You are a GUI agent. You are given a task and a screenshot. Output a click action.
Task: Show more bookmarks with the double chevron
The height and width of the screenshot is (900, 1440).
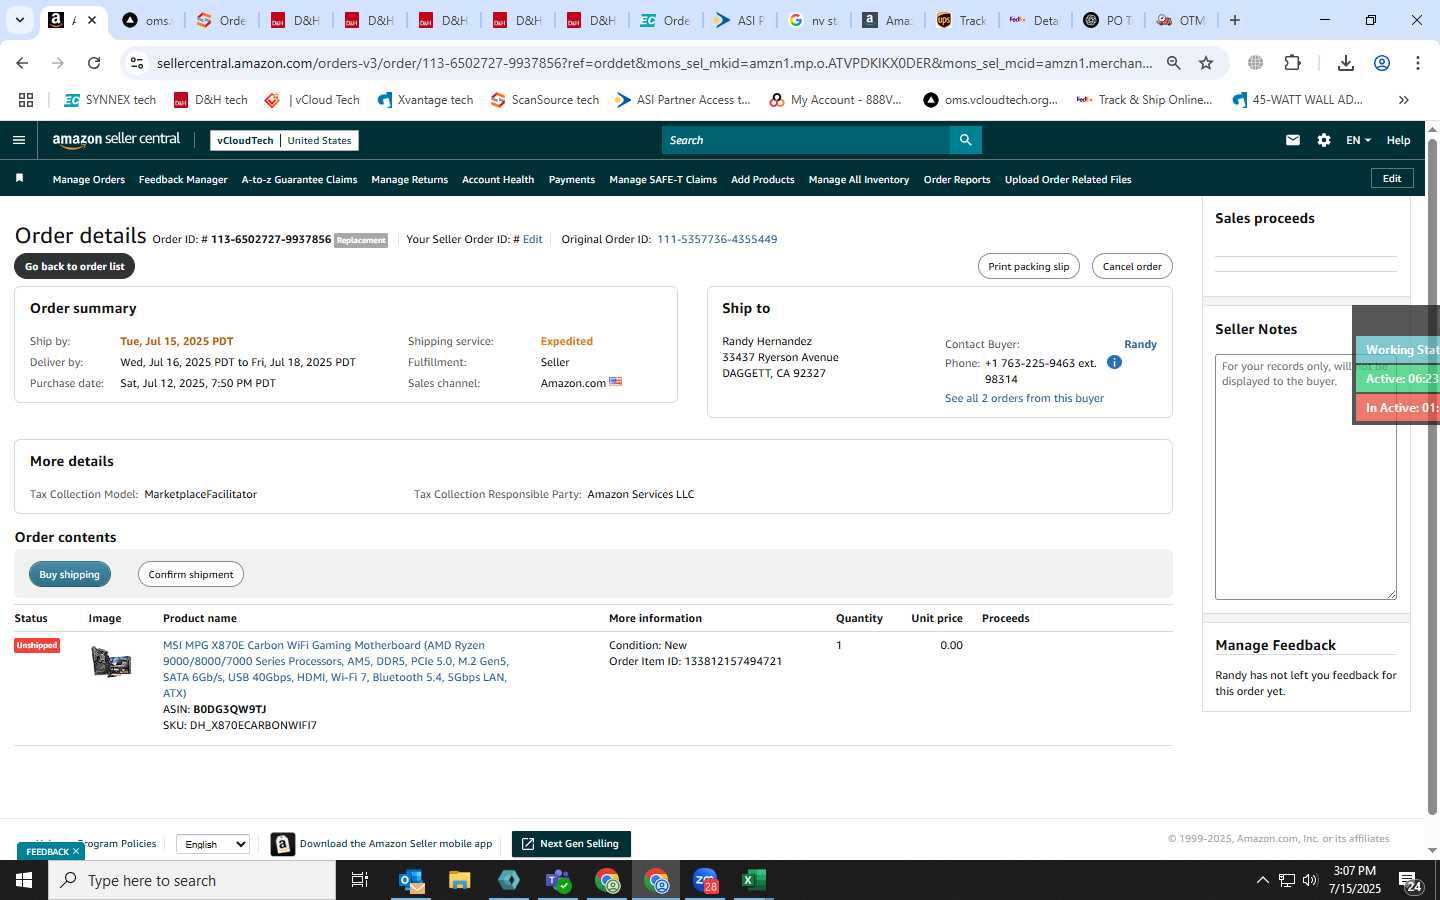point(1404,100)
